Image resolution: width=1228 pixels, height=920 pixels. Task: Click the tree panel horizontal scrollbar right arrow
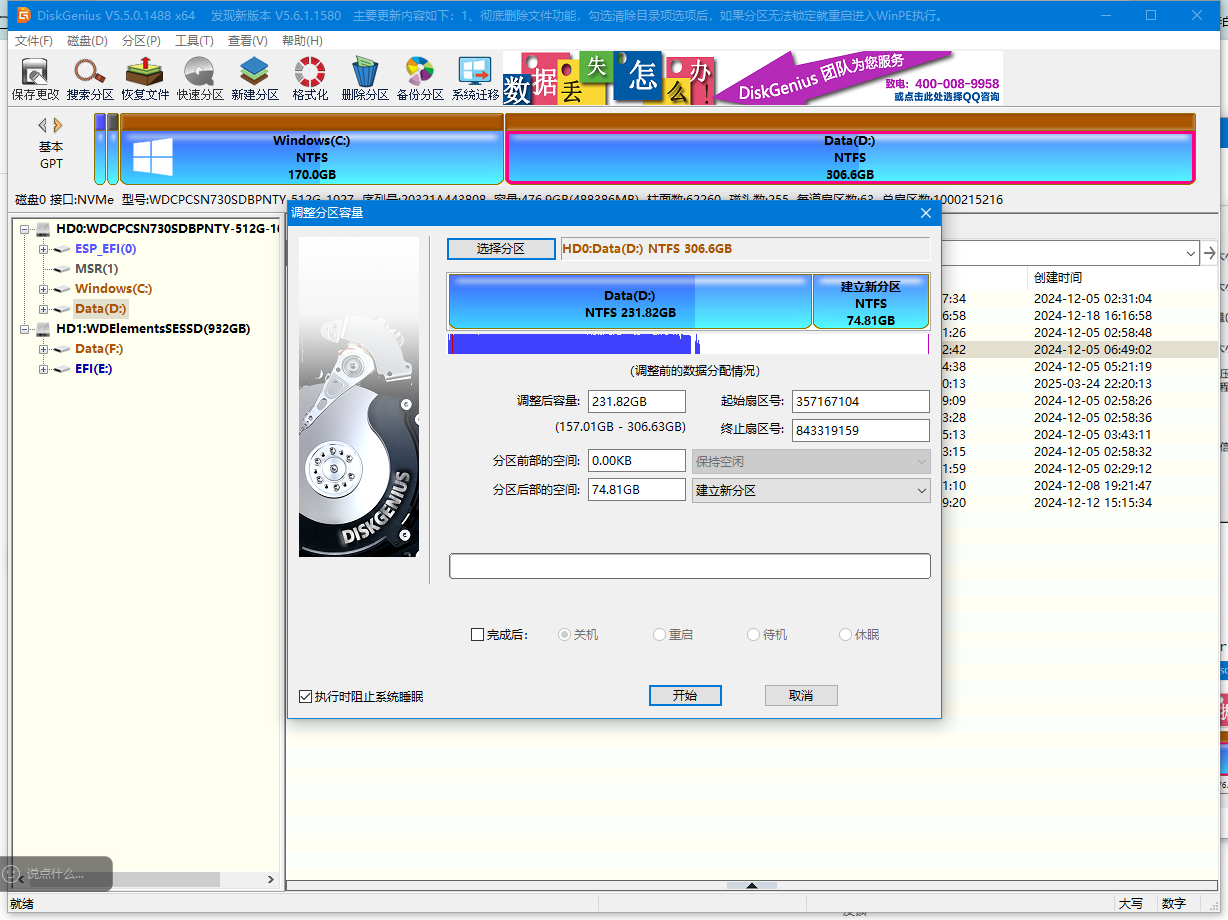tap(270, 880)
